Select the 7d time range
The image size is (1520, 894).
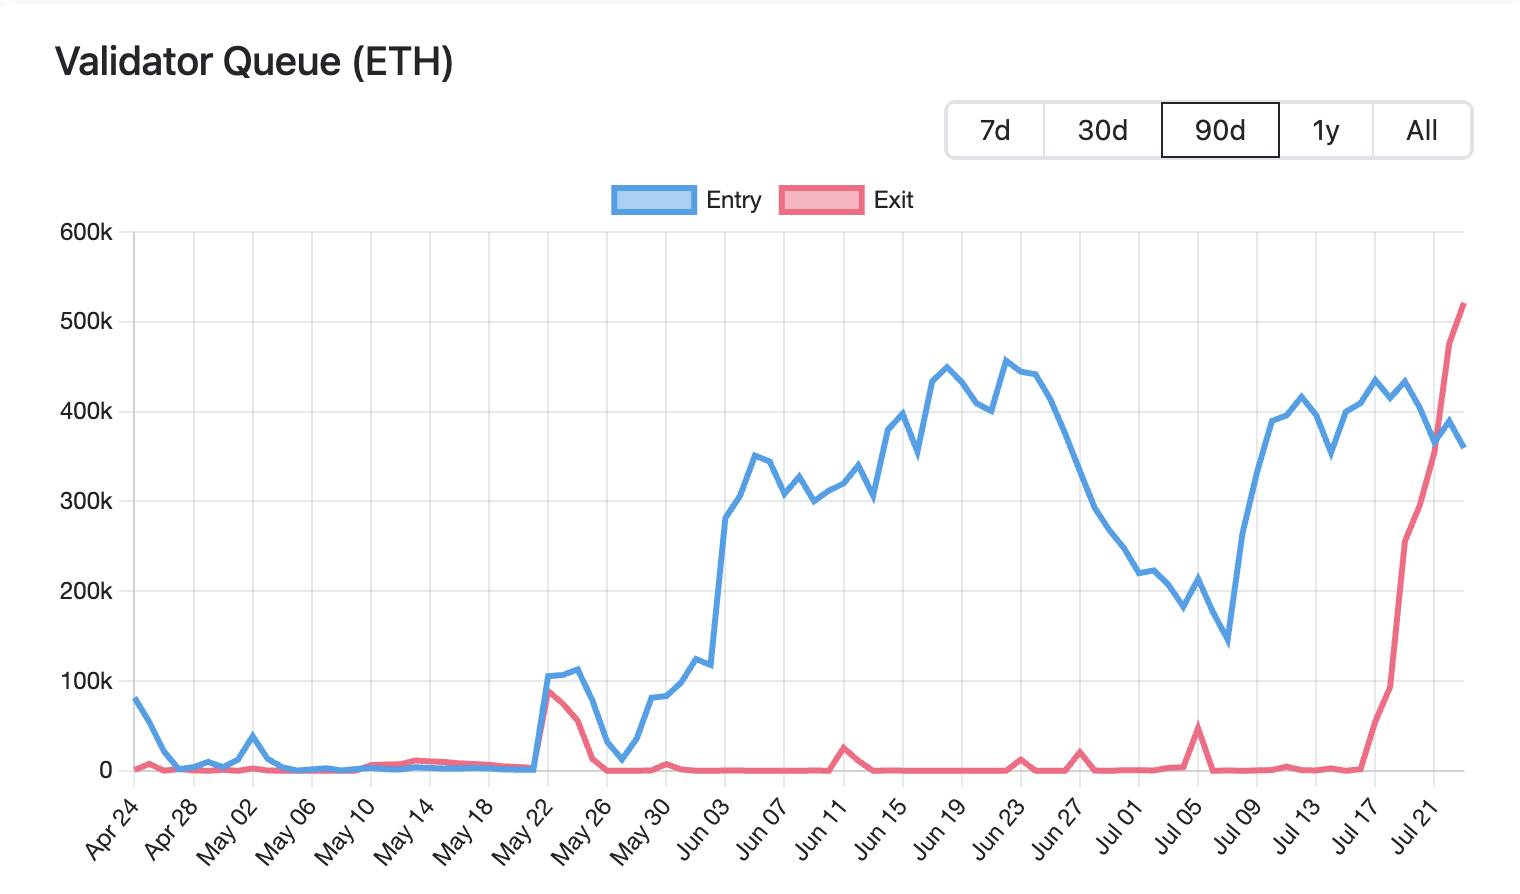click(995, 130)
